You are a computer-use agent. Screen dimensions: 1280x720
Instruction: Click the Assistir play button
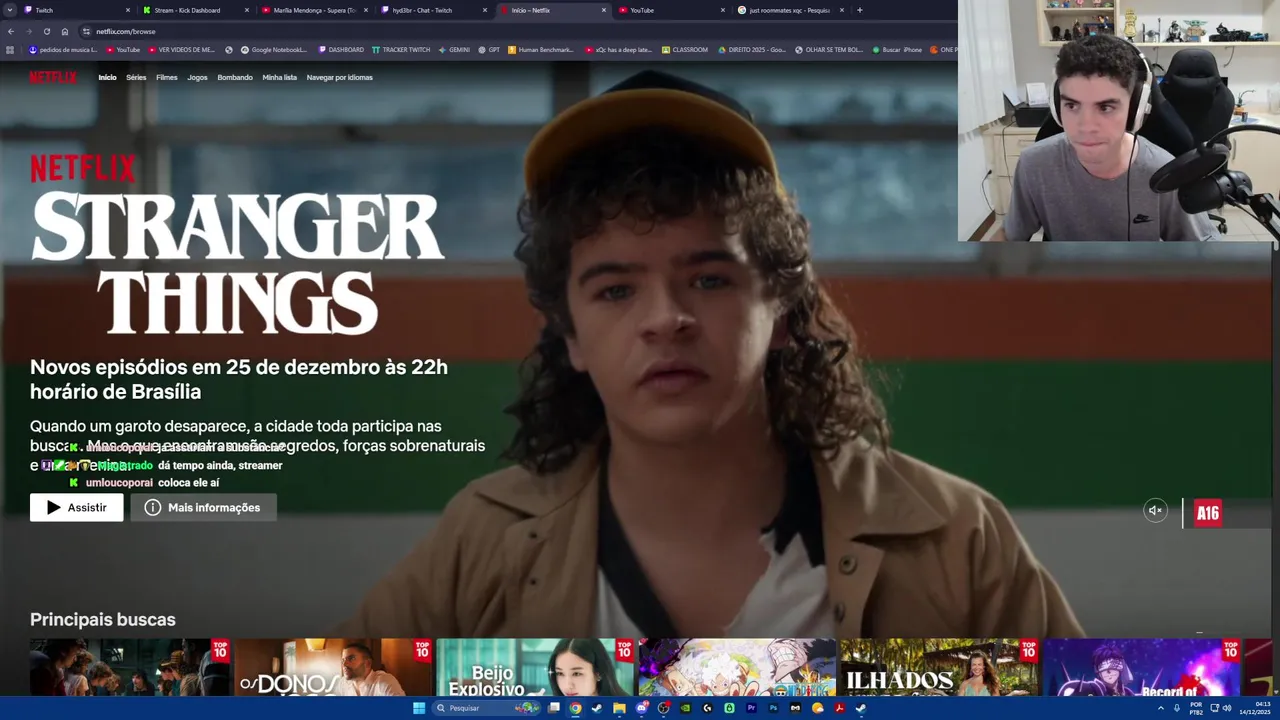[x=77, y=507]
